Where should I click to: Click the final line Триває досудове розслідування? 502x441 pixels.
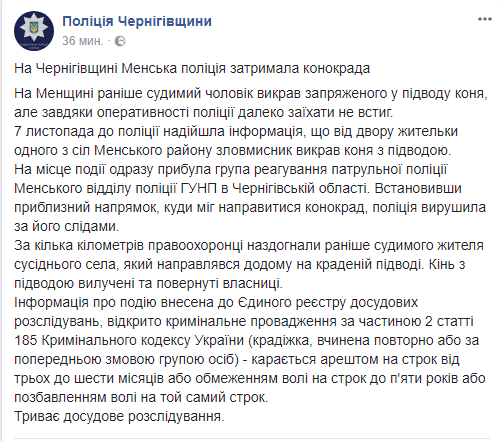click(119, 417)
